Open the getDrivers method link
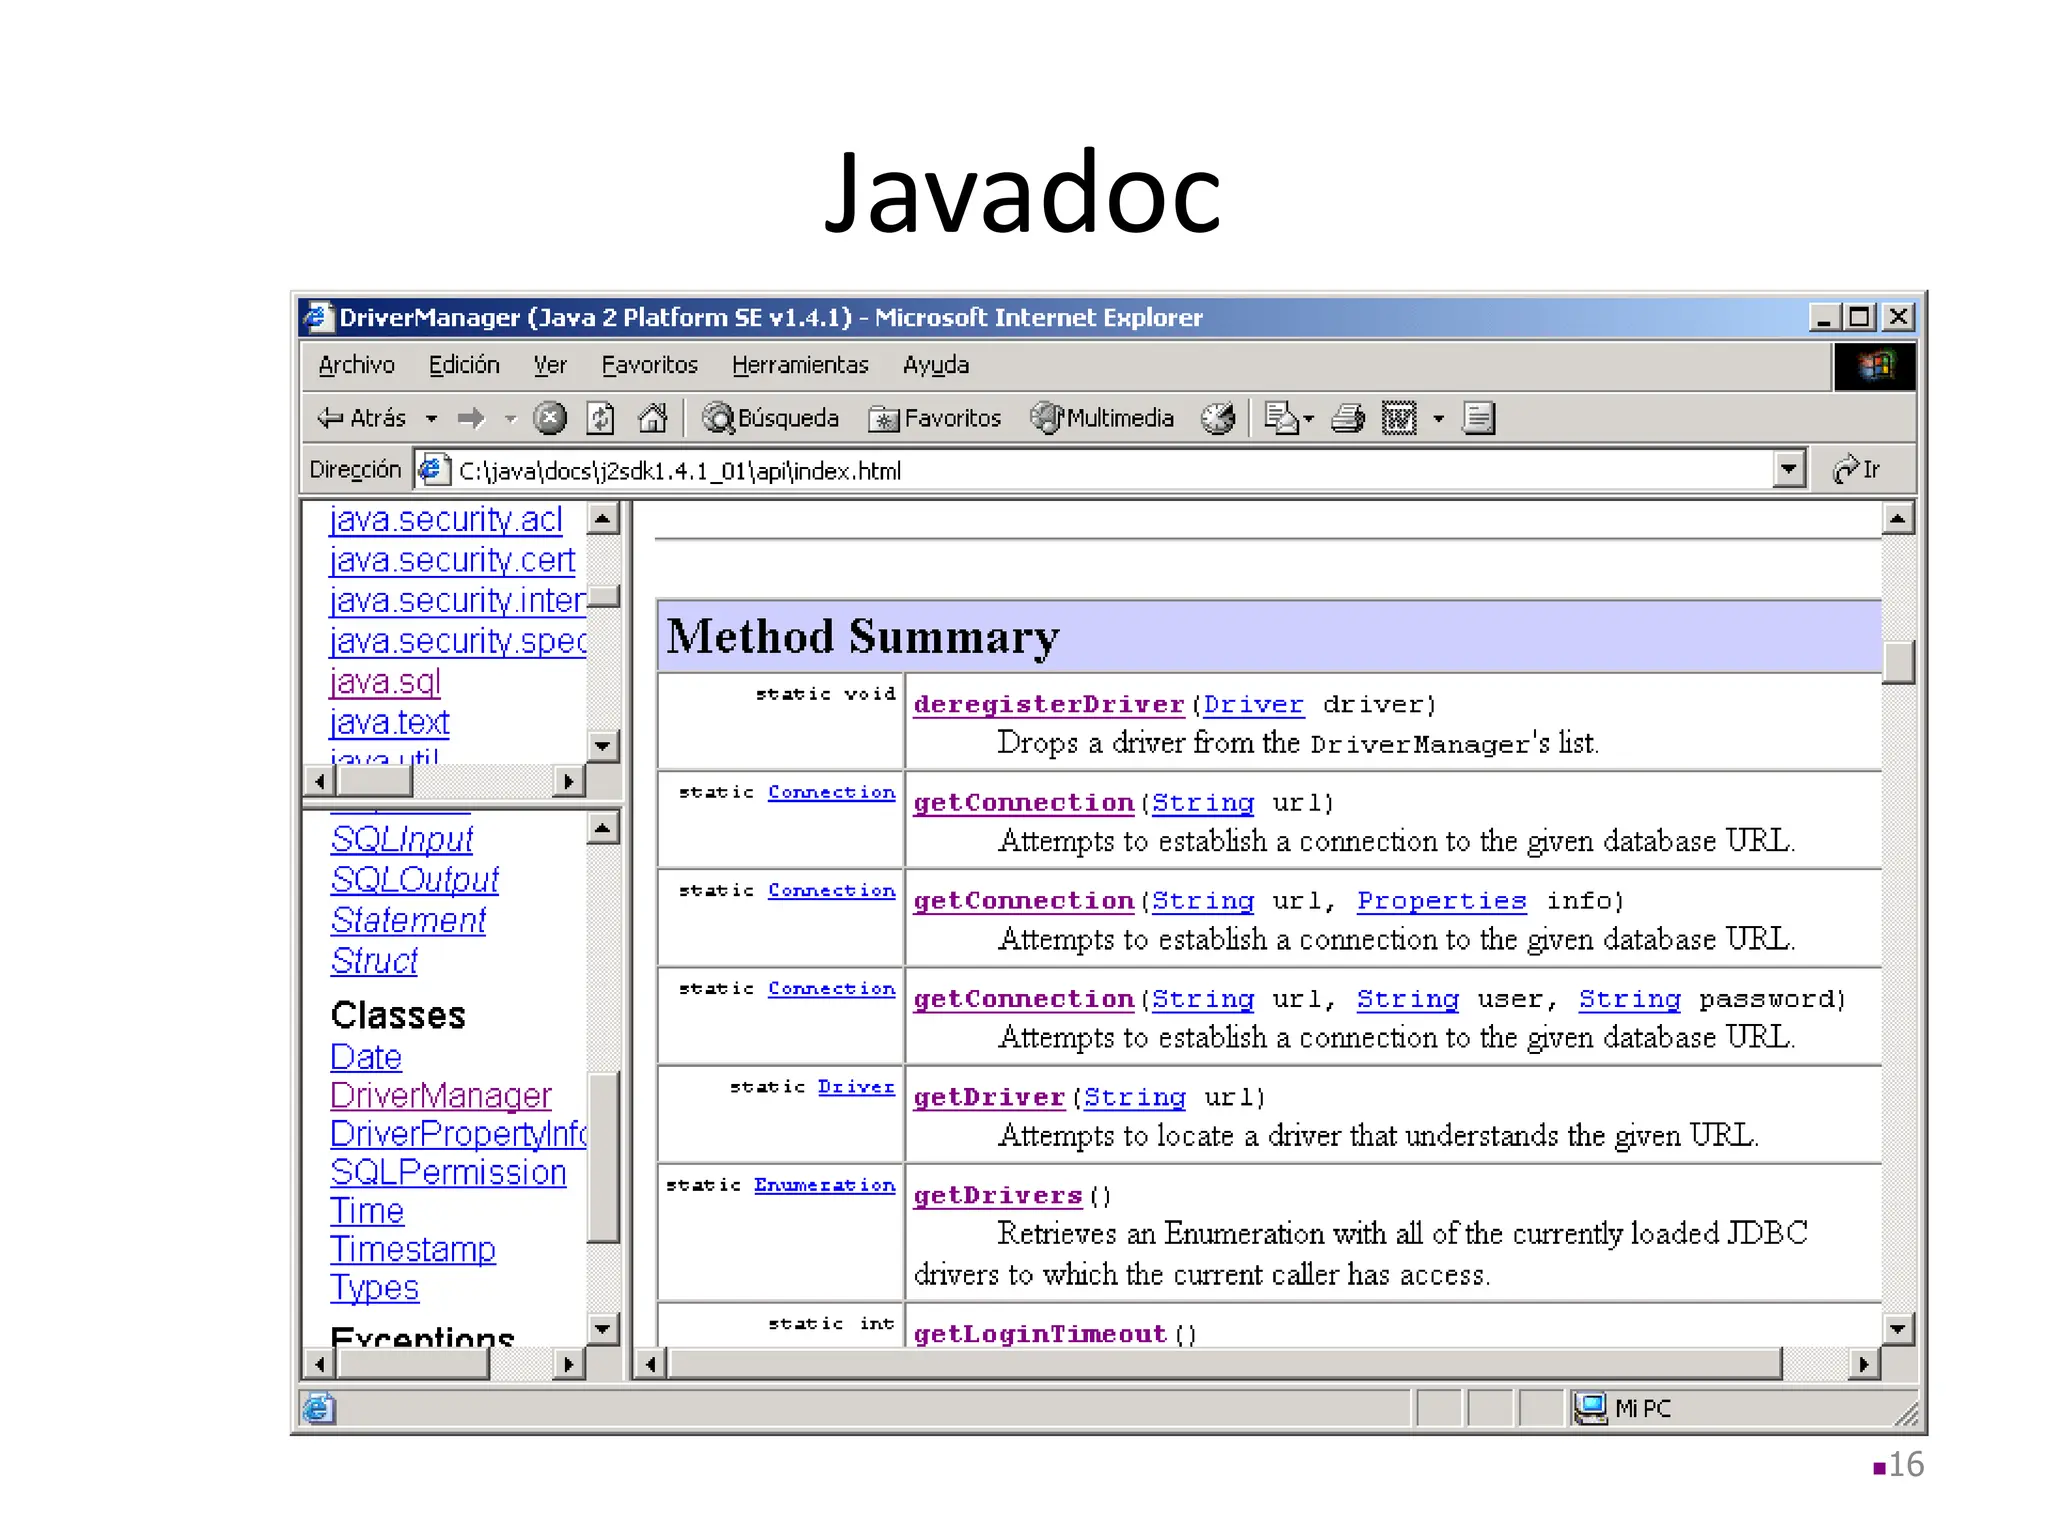 [x=998, y=1196]
